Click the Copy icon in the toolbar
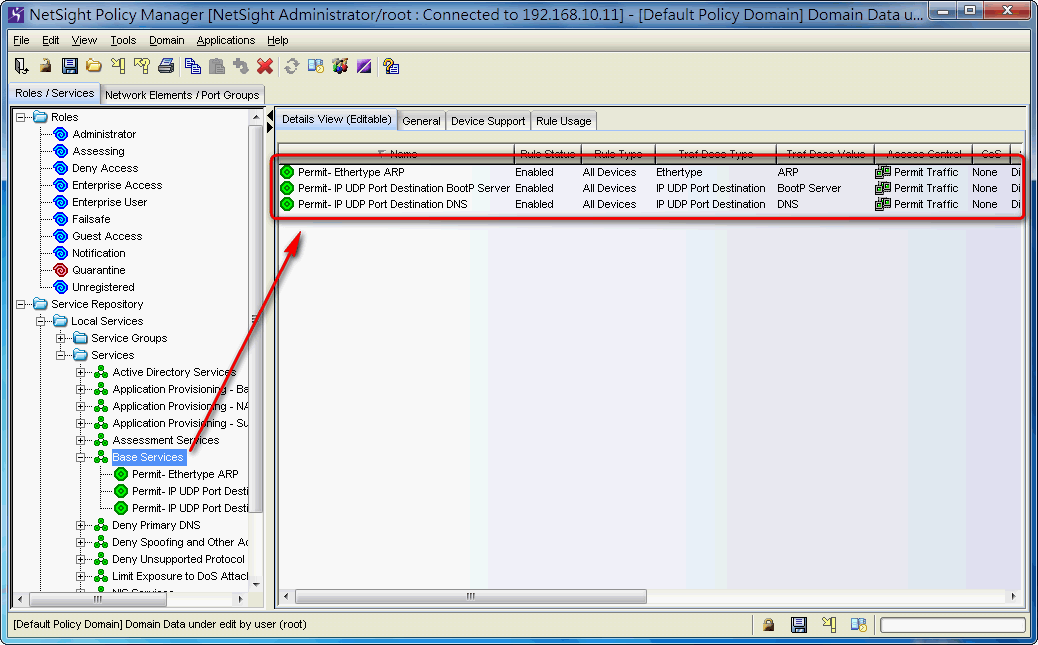The width and height of the screenshot is (1038, 645). (193, 66)
